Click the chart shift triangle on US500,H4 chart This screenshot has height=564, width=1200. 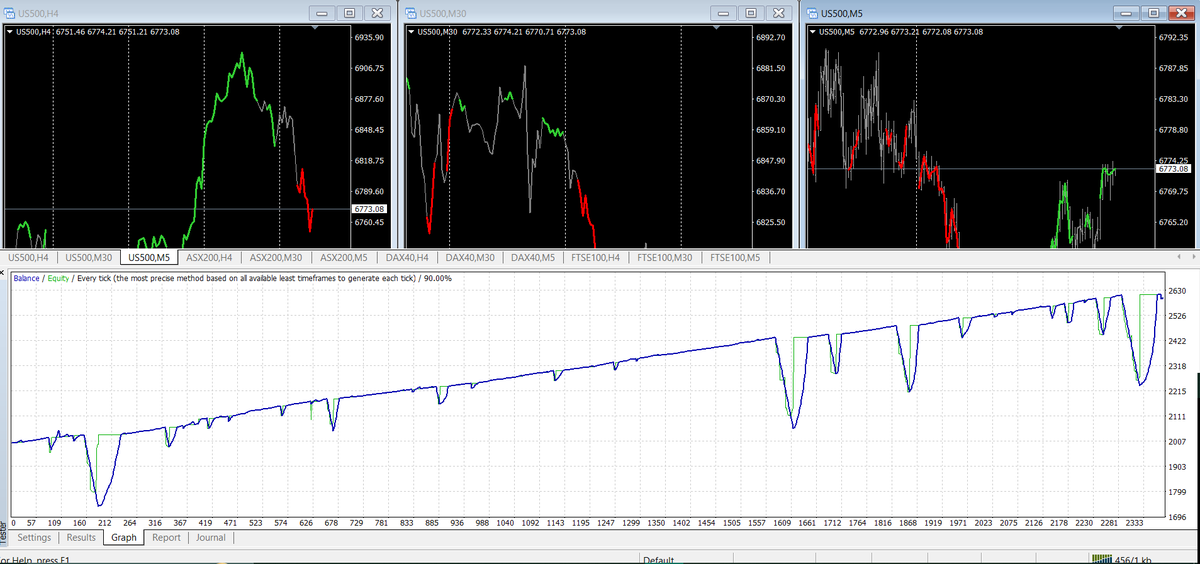316,28
